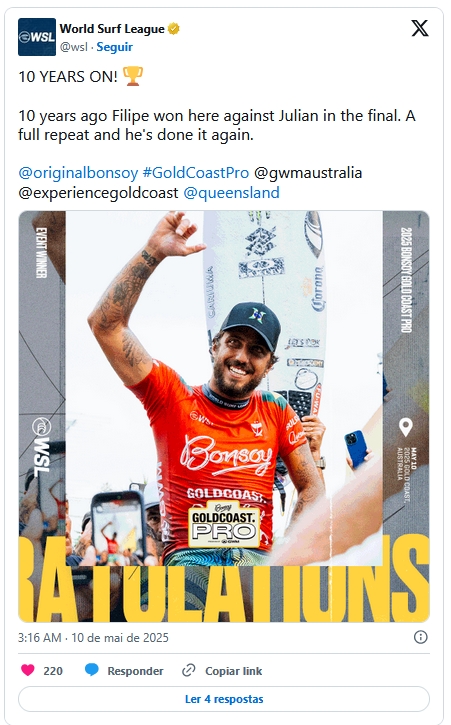Viewport: 451px width, 725px height.
Task: Click the trophy emoji
Action: click(x=133, y=76)
